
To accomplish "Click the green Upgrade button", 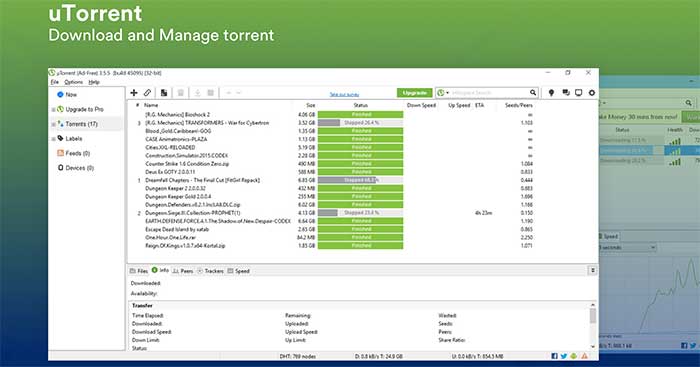I will 415,92.
